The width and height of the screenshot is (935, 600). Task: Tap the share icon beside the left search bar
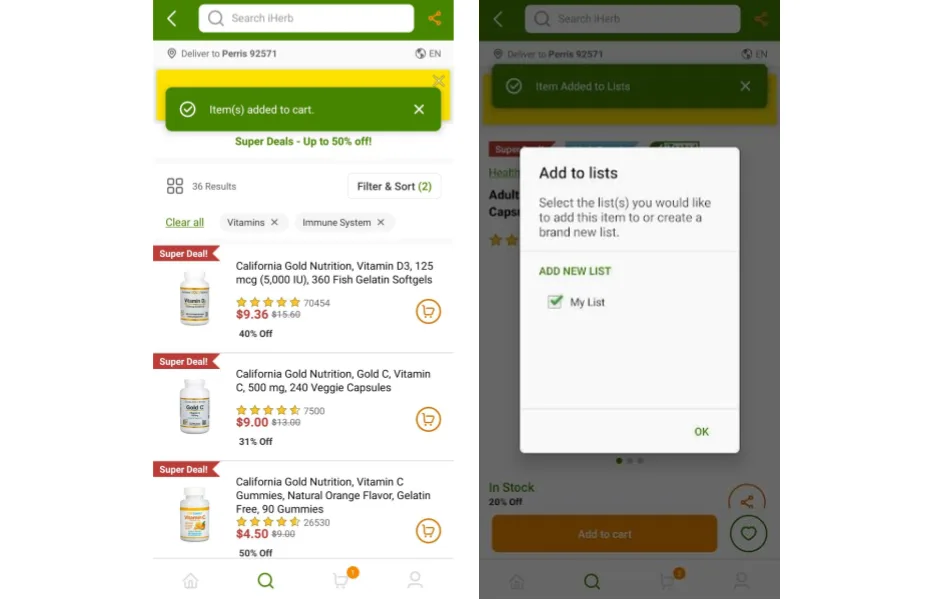point(435,18)
